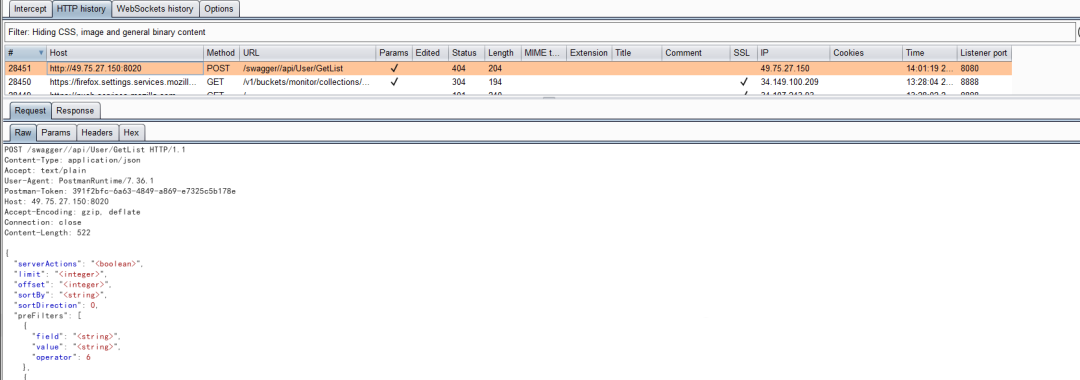Select the Request tab
The height and width of the screenshot is (380, 1080).
click(x=30, y=111)
